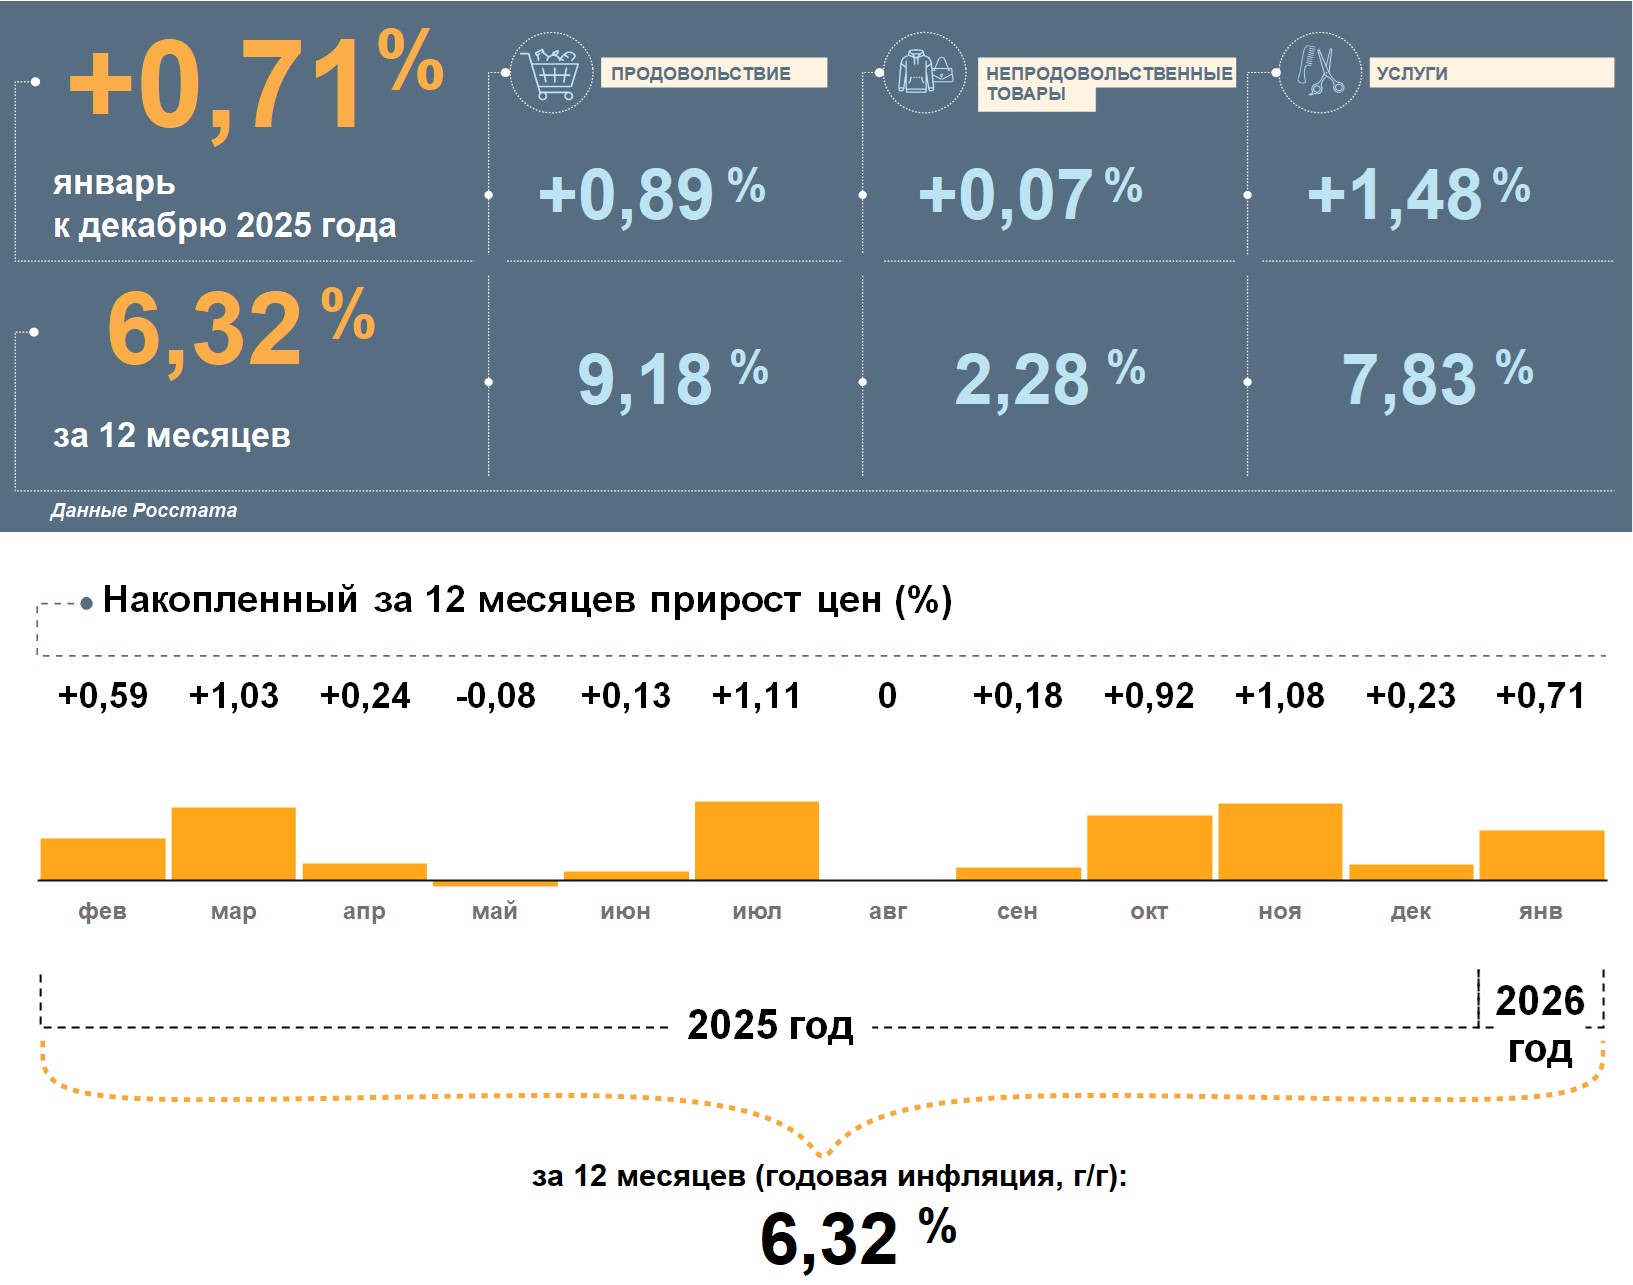Click the 2,28% non-food annual value
The width and height of the screenshot is (1633, 1285).
point(1049,378)
